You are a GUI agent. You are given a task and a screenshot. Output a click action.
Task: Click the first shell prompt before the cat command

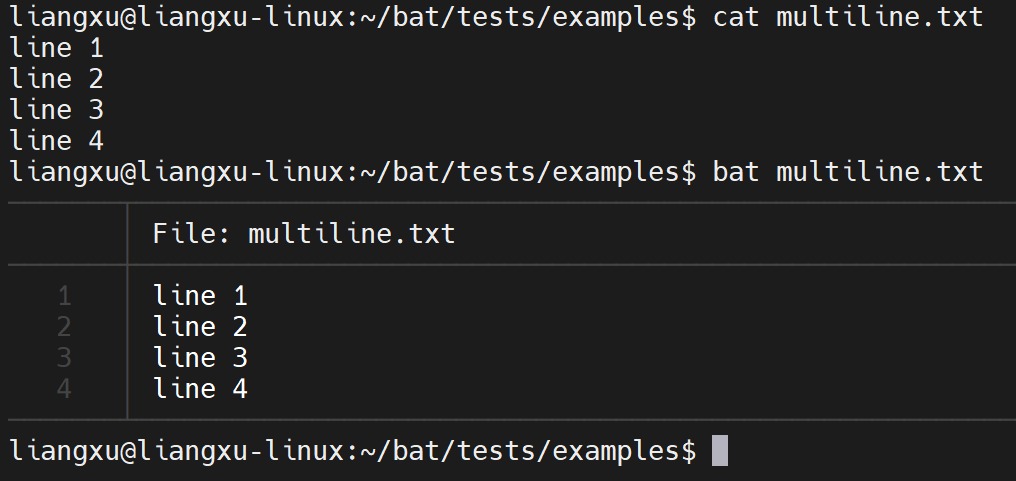(x=352, y=17)
